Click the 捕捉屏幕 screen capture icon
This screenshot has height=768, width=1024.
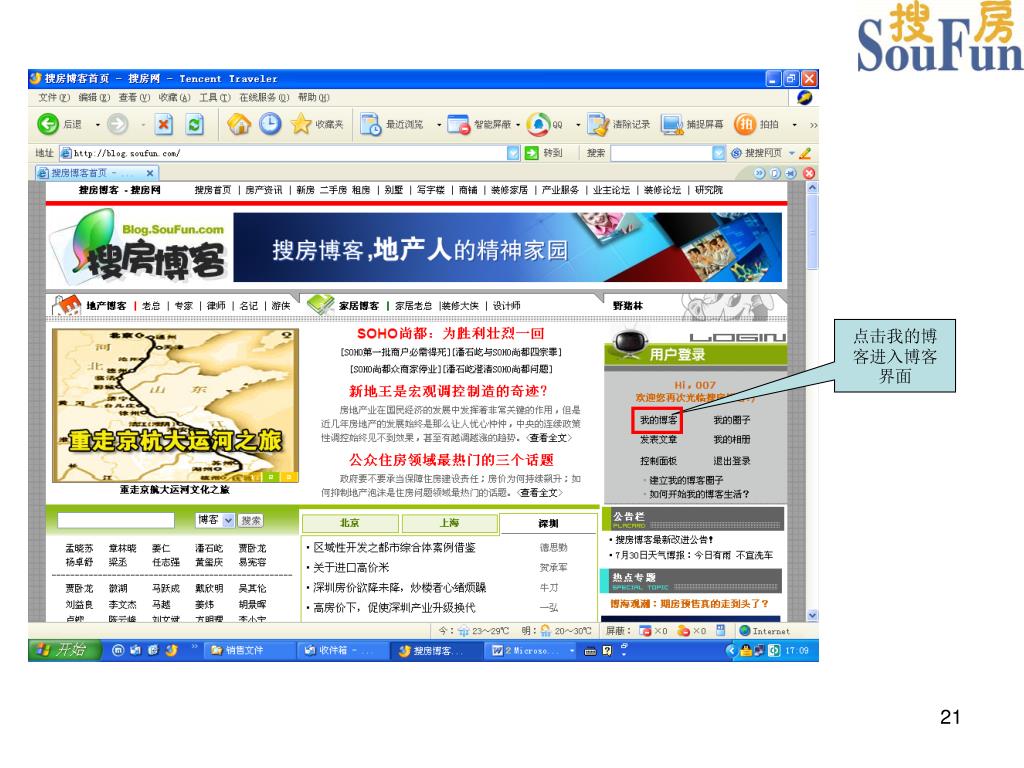pyautogui.click(x=671, y=124)
